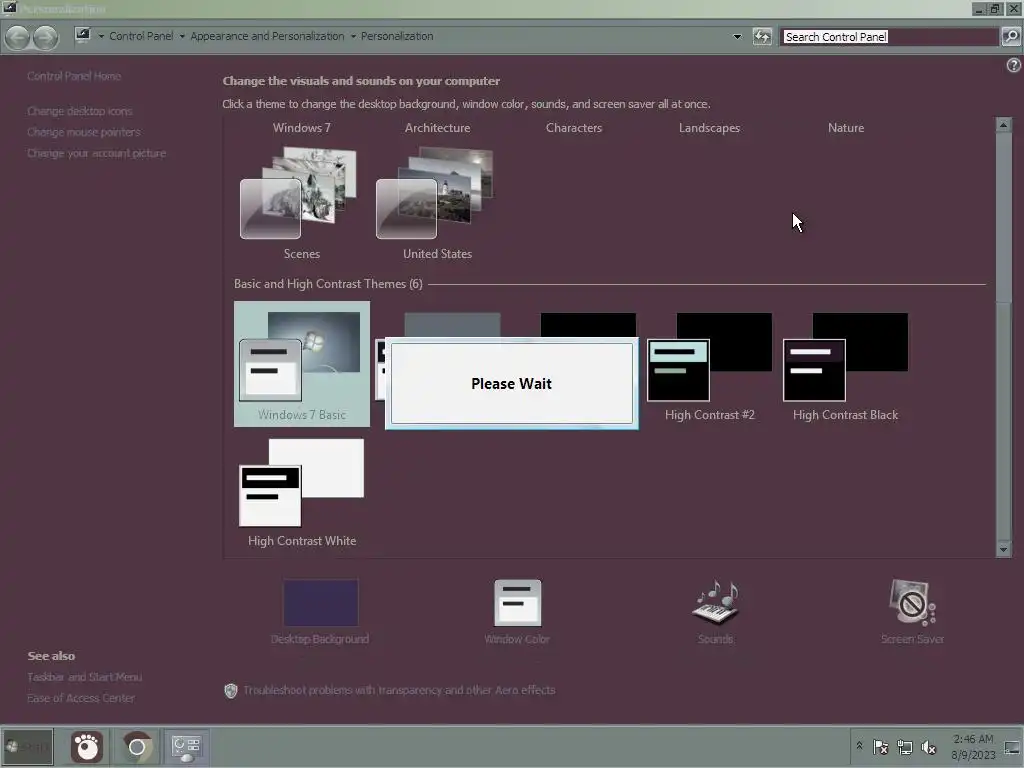
Task: Open the Desktop Background icon
Action: click(x=320, y=603)
